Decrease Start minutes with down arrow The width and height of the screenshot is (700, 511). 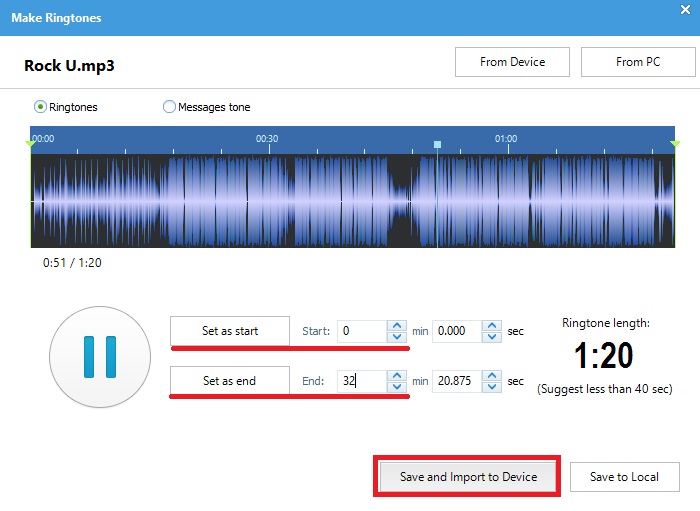click(x=397, y=336)
